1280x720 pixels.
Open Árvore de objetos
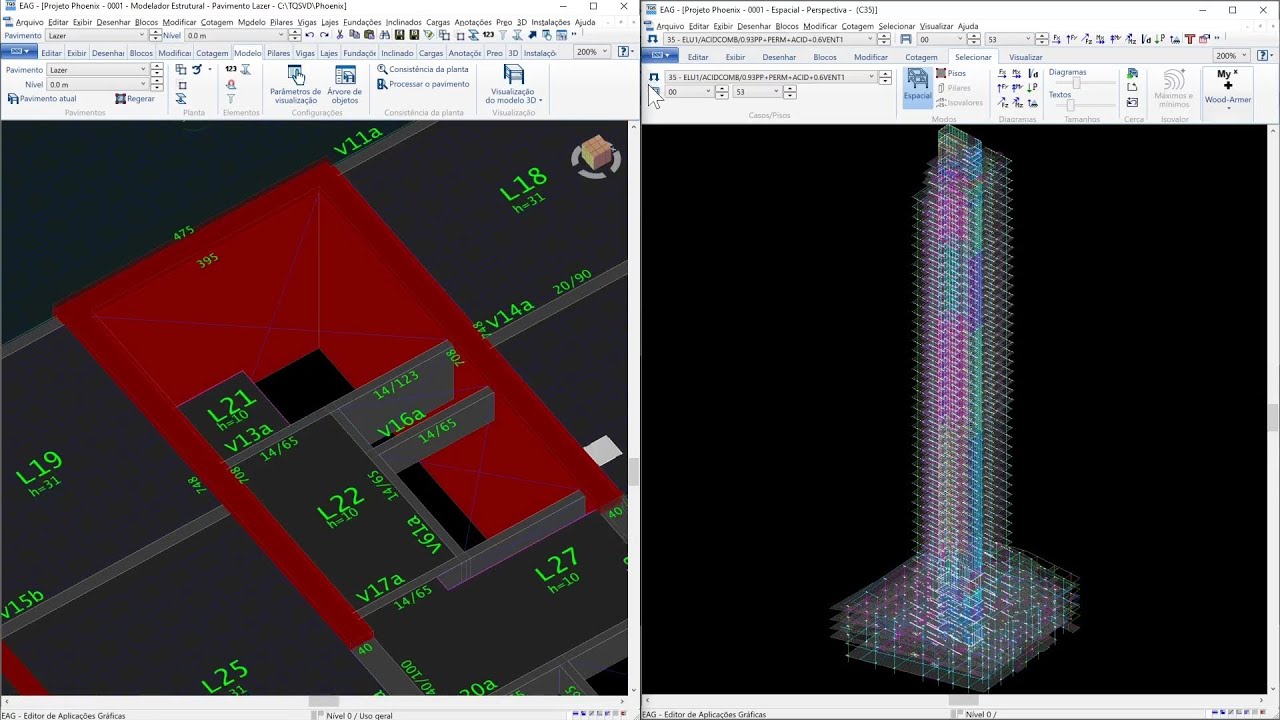click(345, 85)
